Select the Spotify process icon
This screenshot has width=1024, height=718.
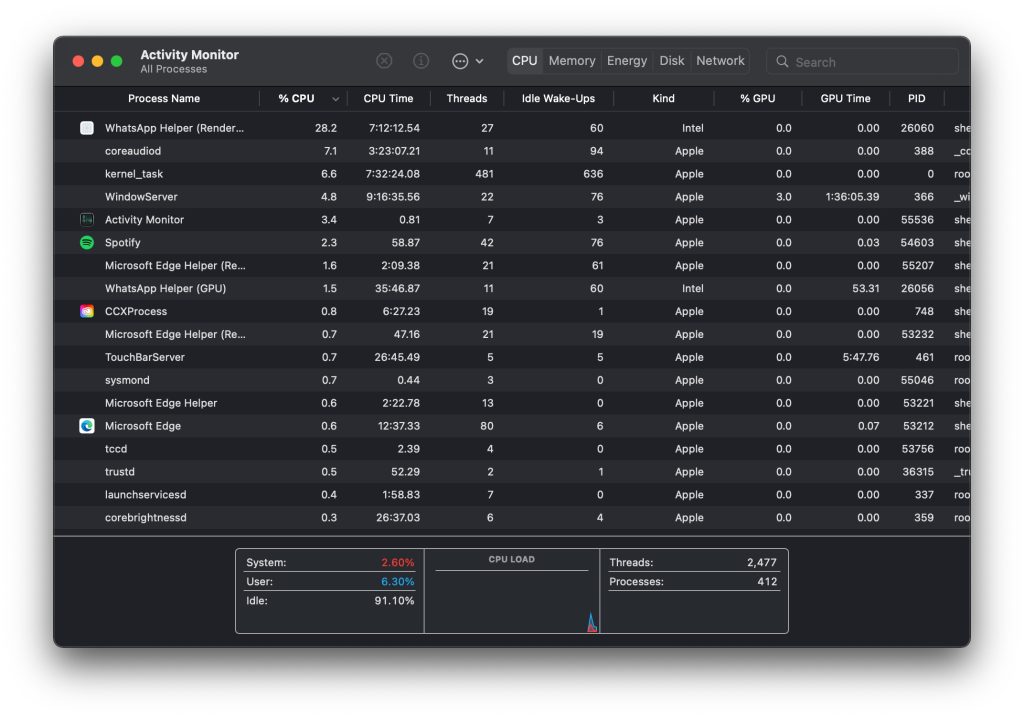pos(87,242)
